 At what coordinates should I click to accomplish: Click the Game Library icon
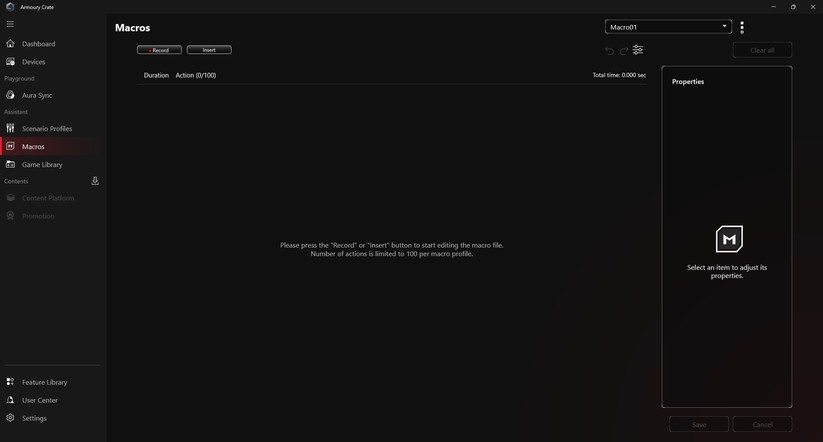(x=10, y=164)
